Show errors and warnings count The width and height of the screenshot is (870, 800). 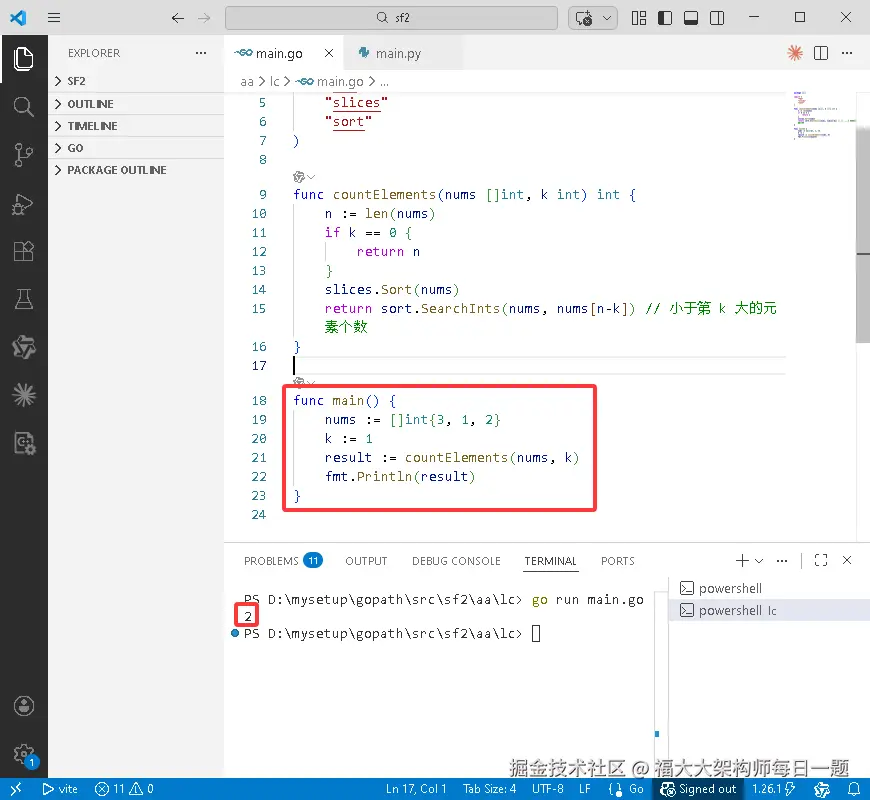(124, 789)
